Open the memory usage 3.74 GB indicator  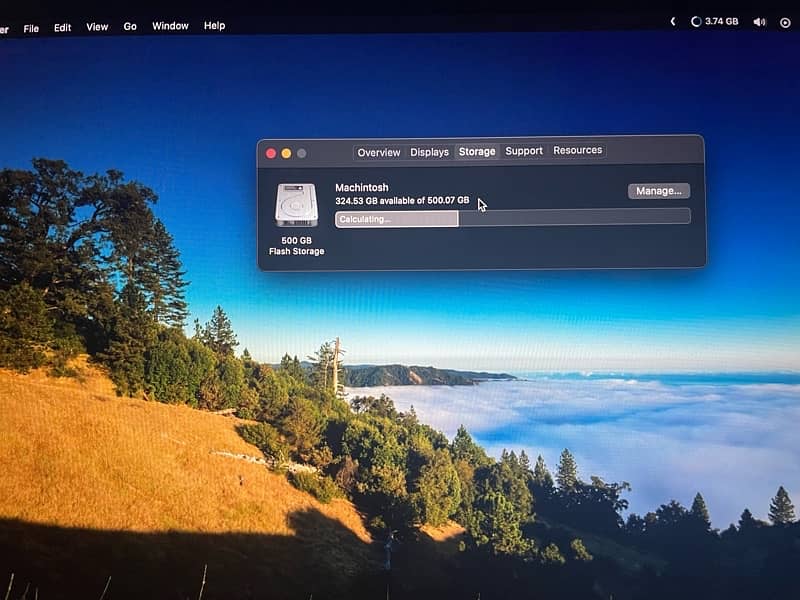(x=714, y=21)
